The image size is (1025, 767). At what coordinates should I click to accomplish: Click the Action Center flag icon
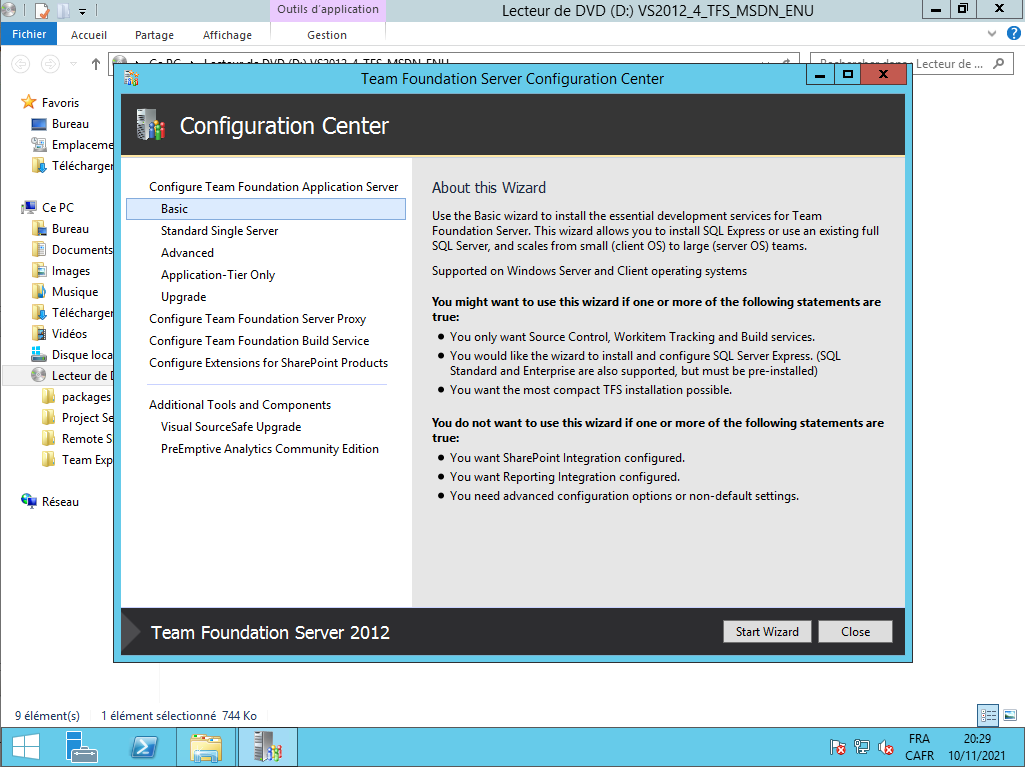[x=838, y=747]
